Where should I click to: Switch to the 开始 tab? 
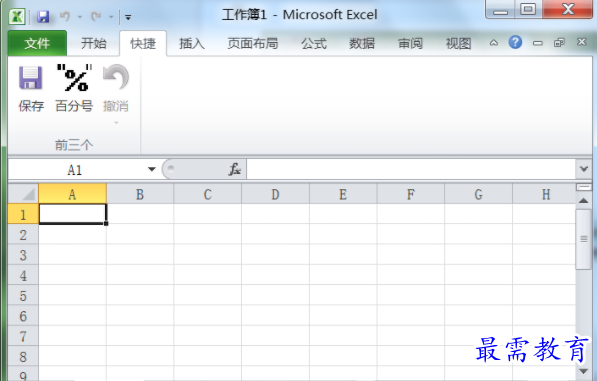[93, 43]
